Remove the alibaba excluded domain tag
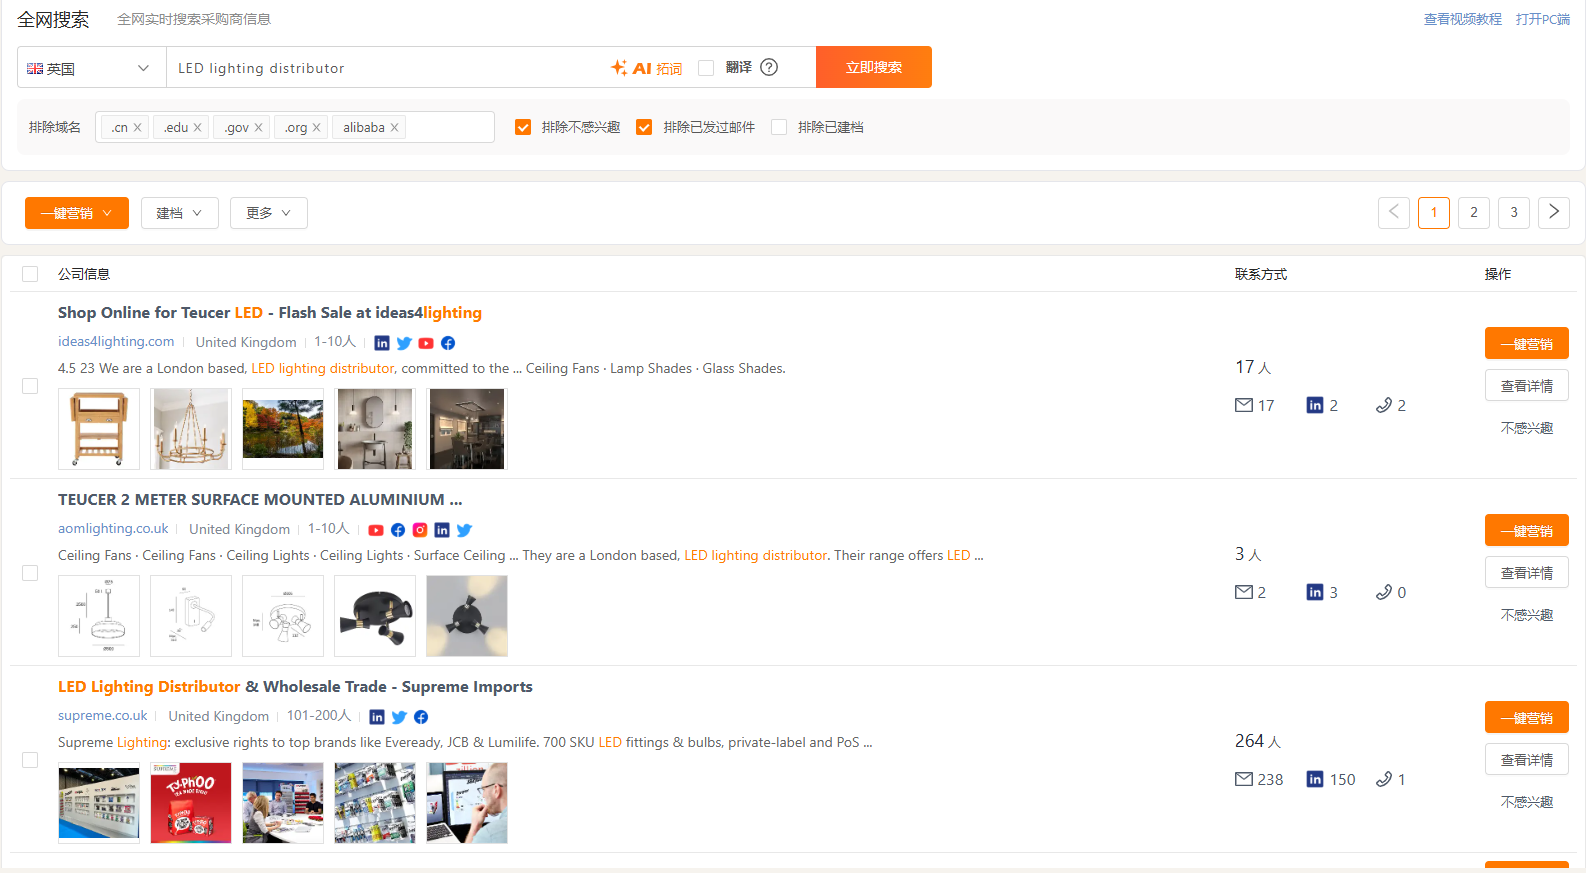Image resolution: width=1586 pixels, height=873 pixels. (394, 127)
